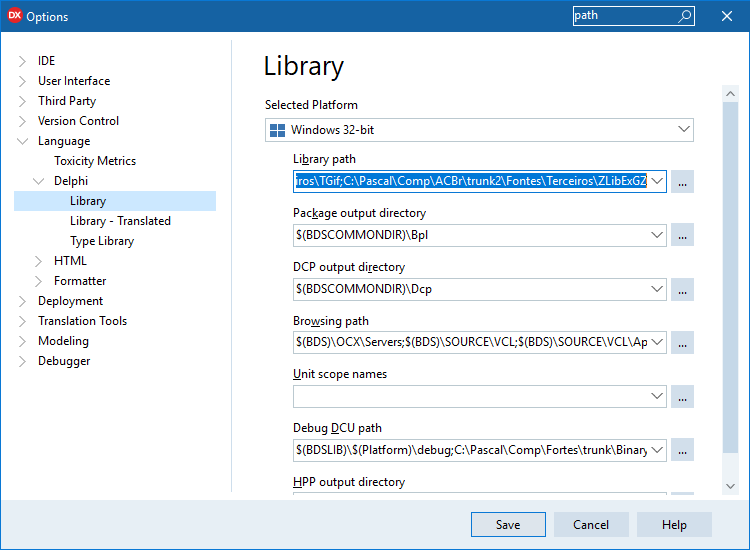Open Browsing path dropdown arrow
This screenshot has width=750, height=550.
(657, 342)
